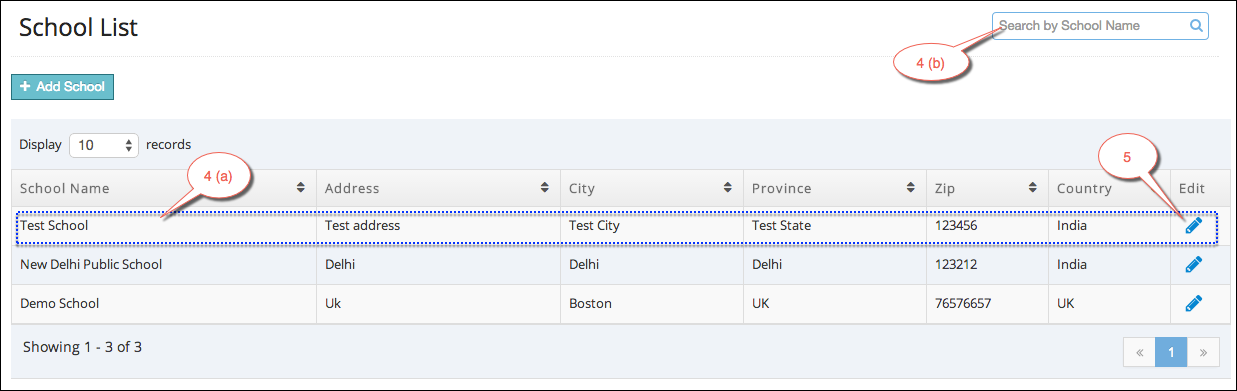Image resolution: width=1237 pixels, height=391 pixels.
Task: Sort by School Name column arrows
Action: [x=301, y=188]
